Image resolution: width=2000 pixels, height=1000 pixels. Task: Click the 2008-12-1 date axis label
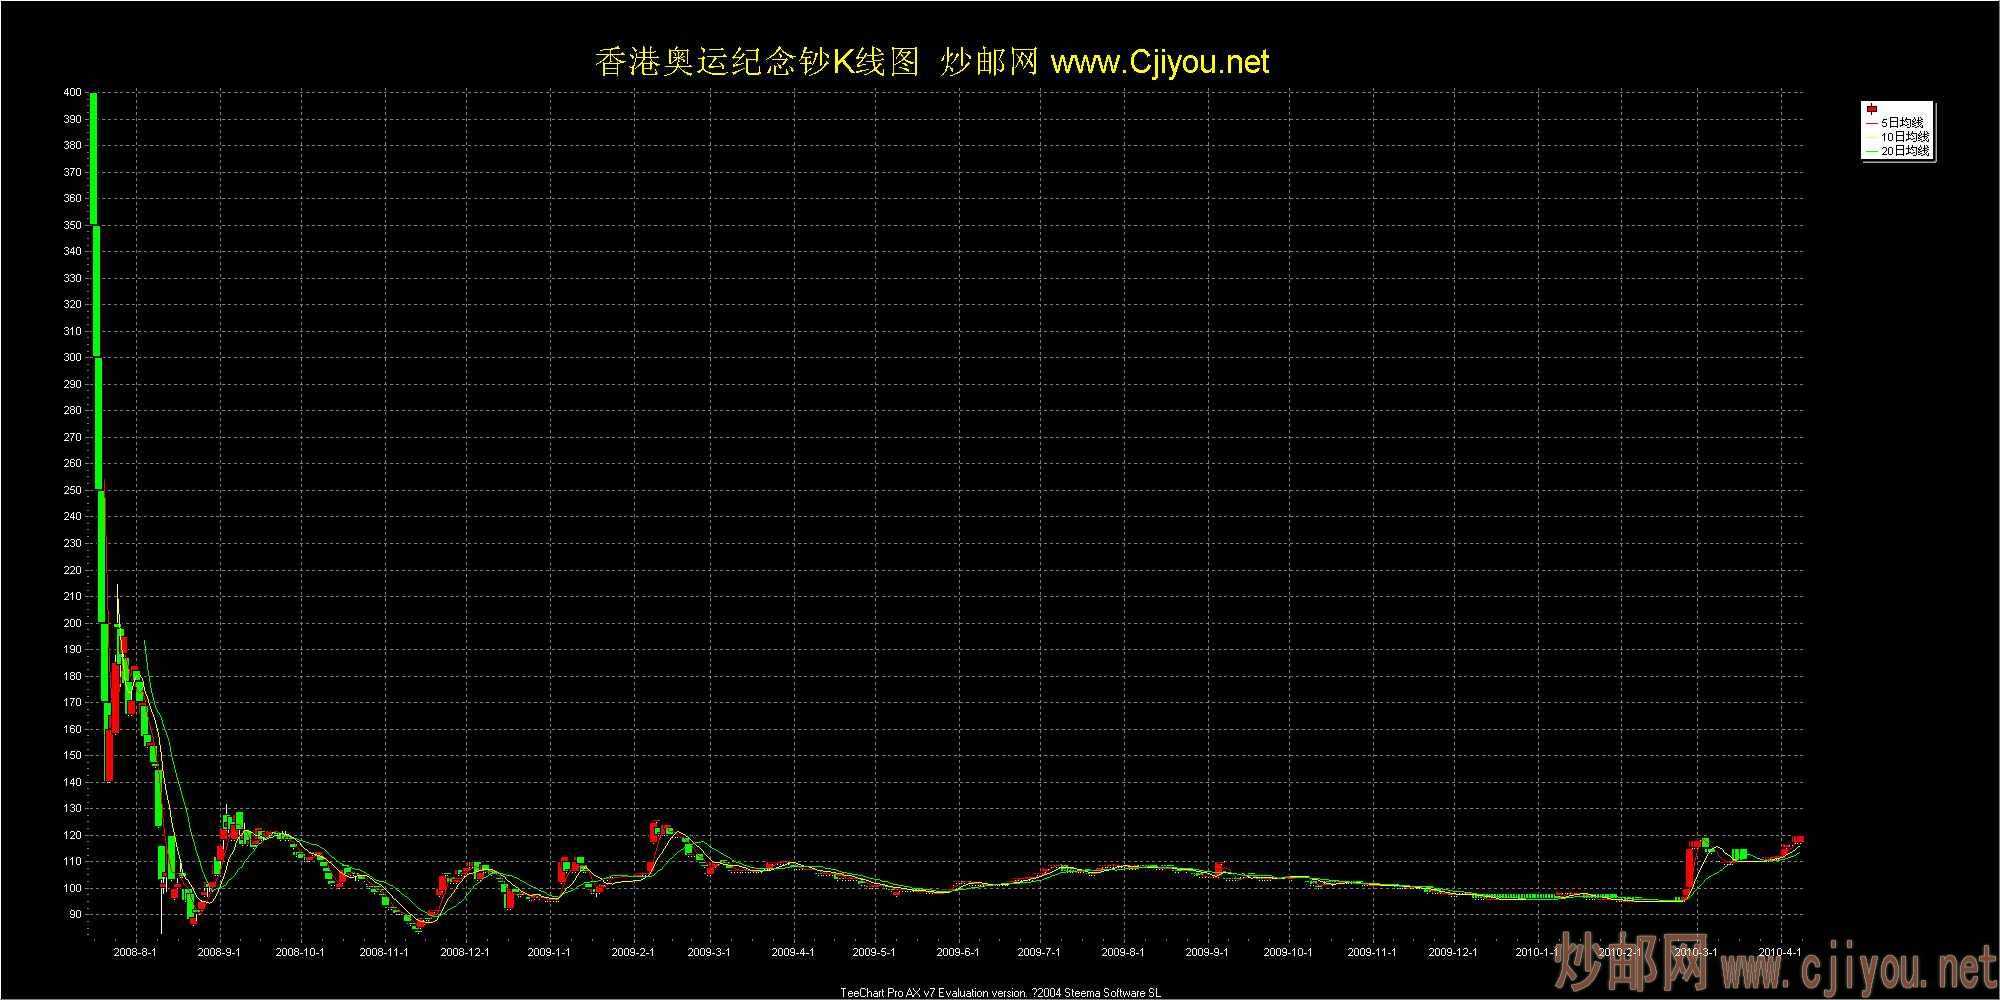point(465,953)
